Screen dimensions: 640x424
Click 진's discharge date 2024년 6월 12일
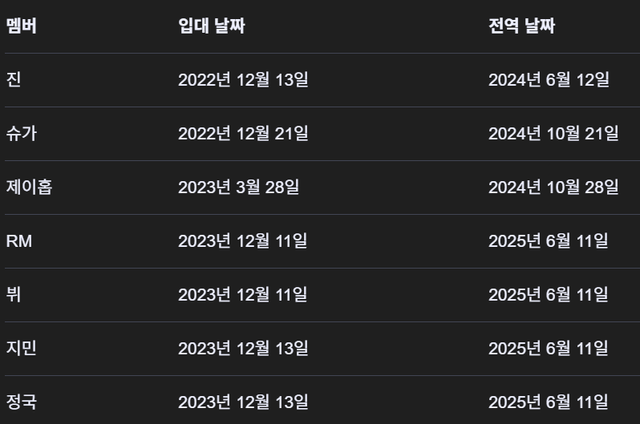coord(549,80)
